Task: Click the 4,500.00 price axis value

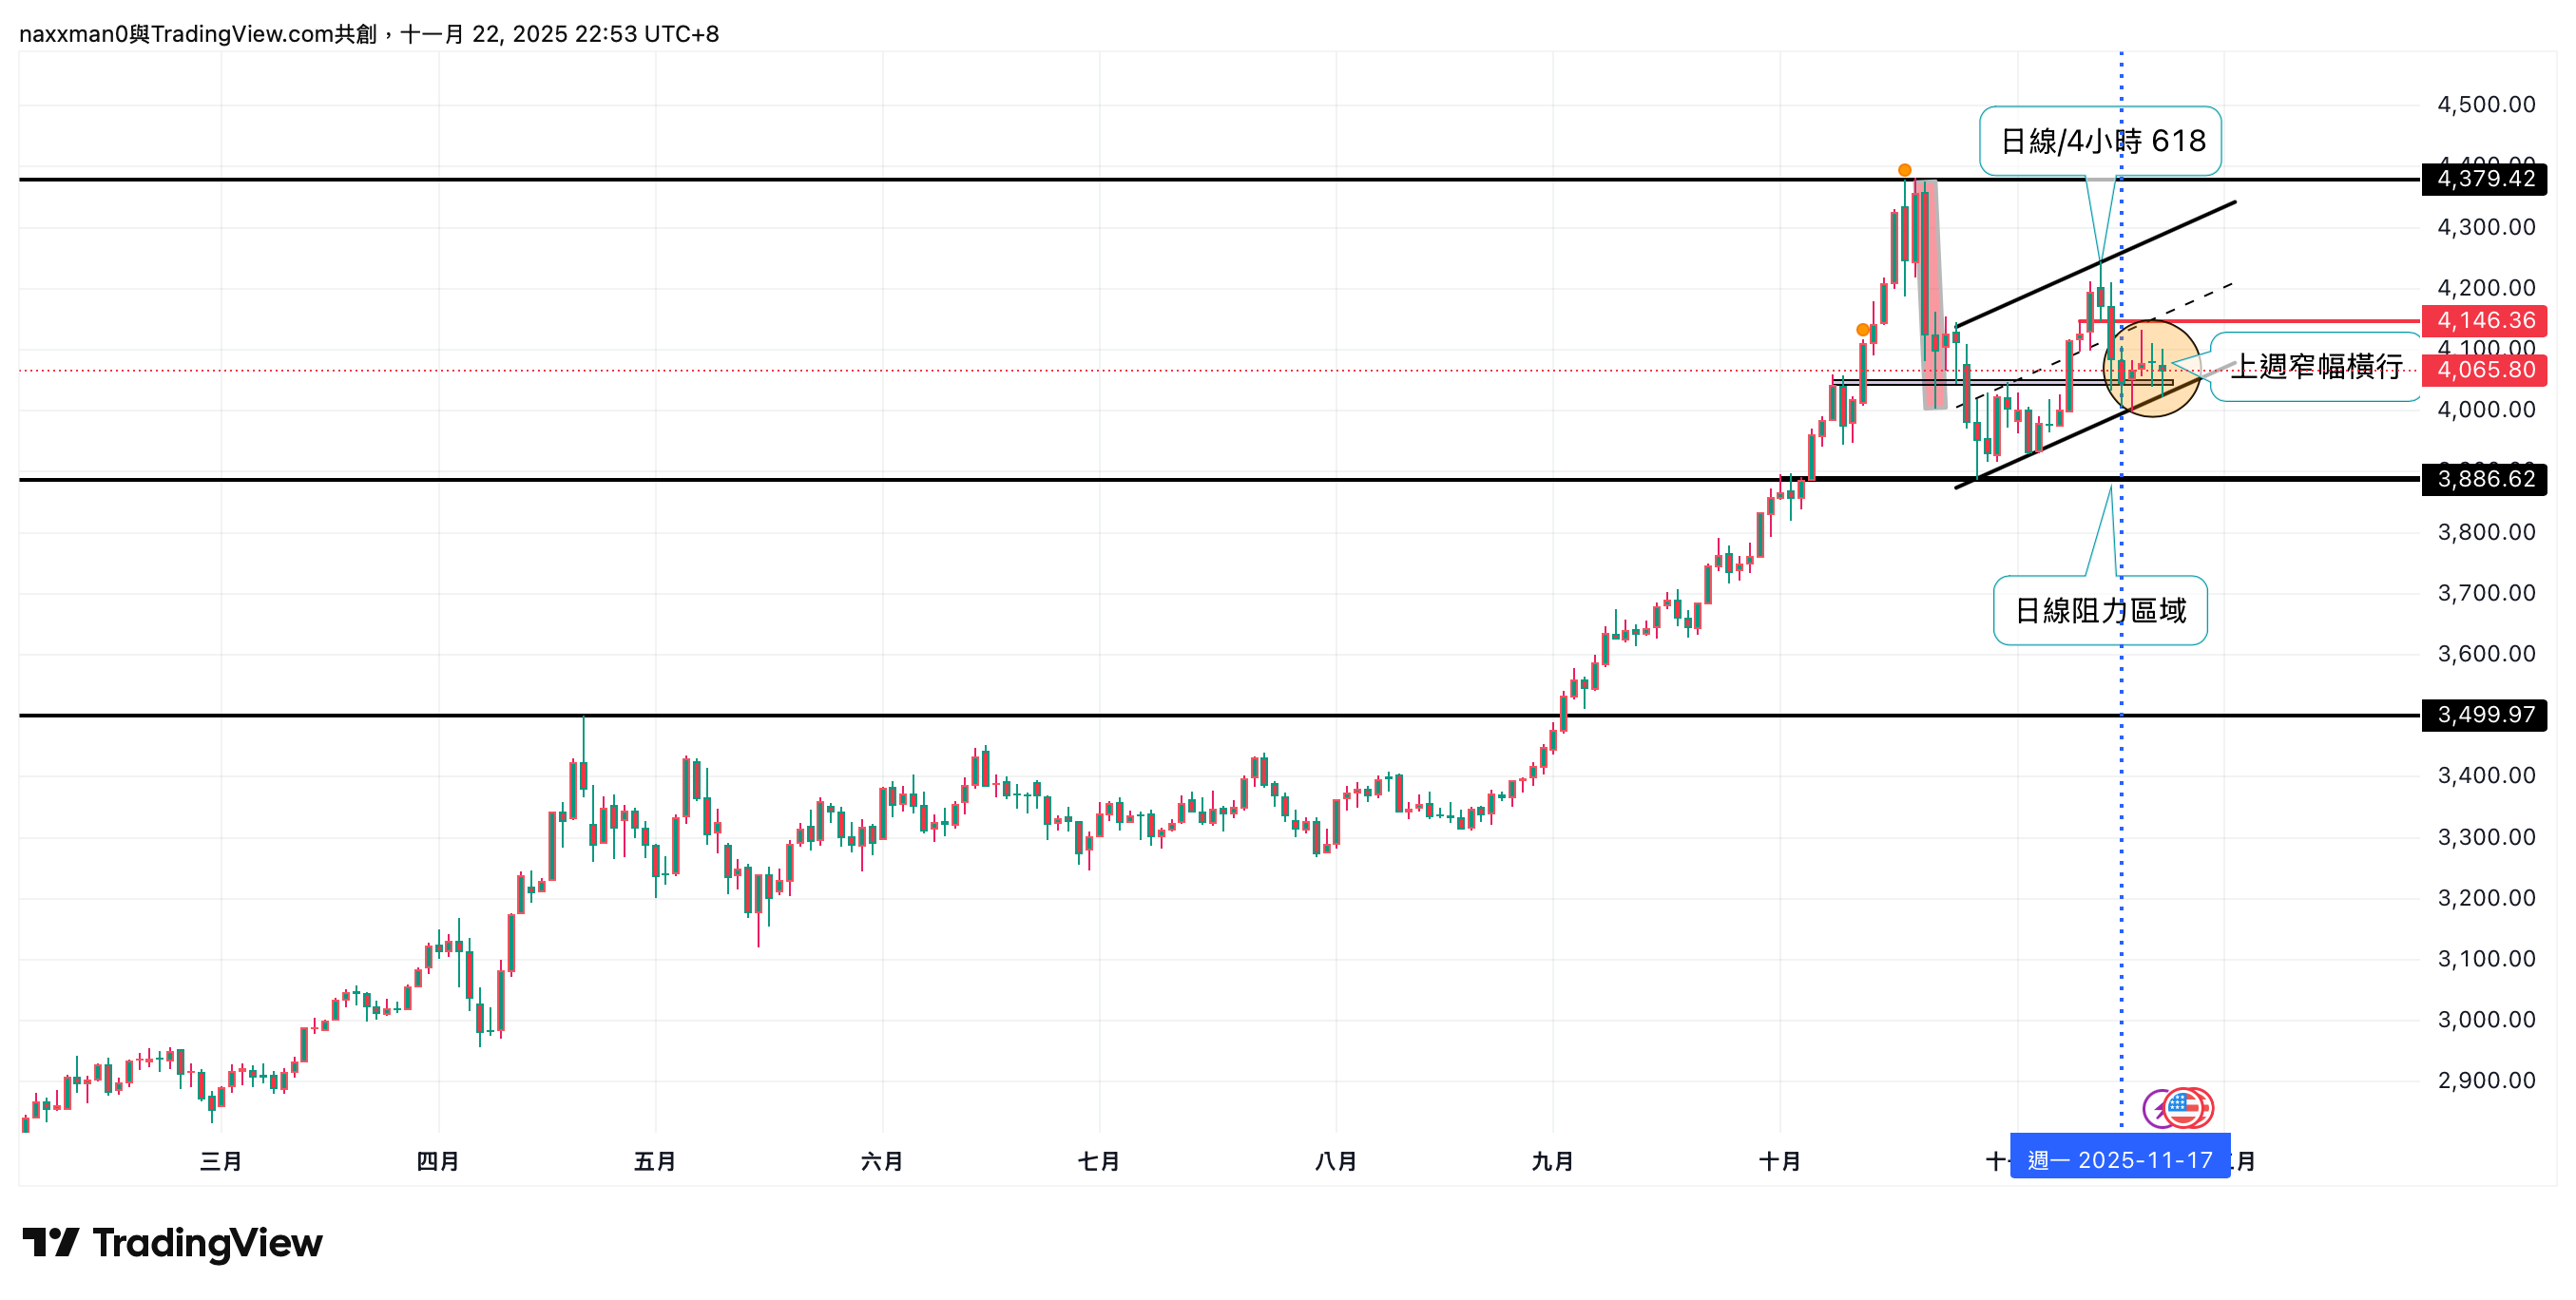Action: (x=2487, y=104)
